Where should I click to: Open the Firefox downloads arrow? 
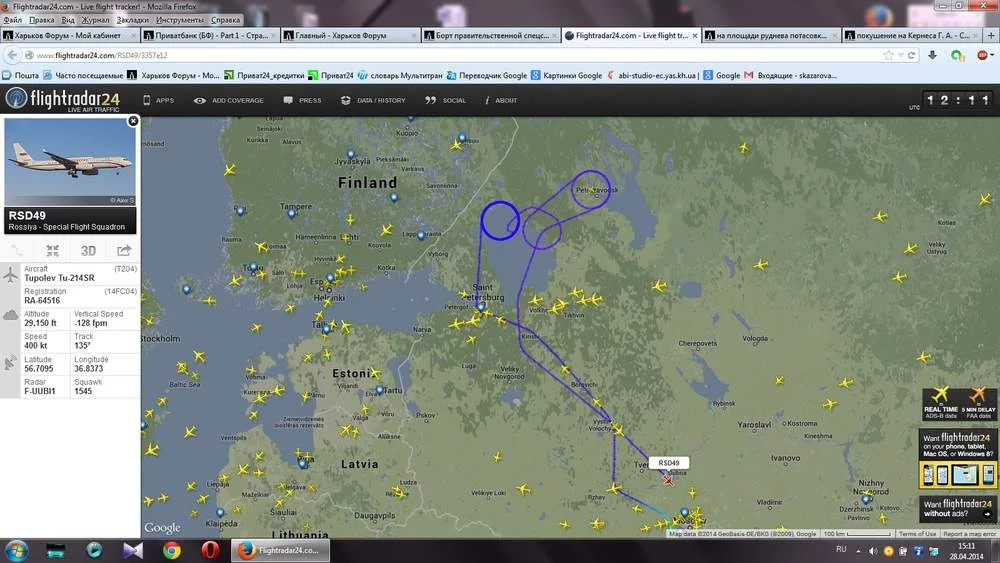pyautogui.click(x=932, y=55)
